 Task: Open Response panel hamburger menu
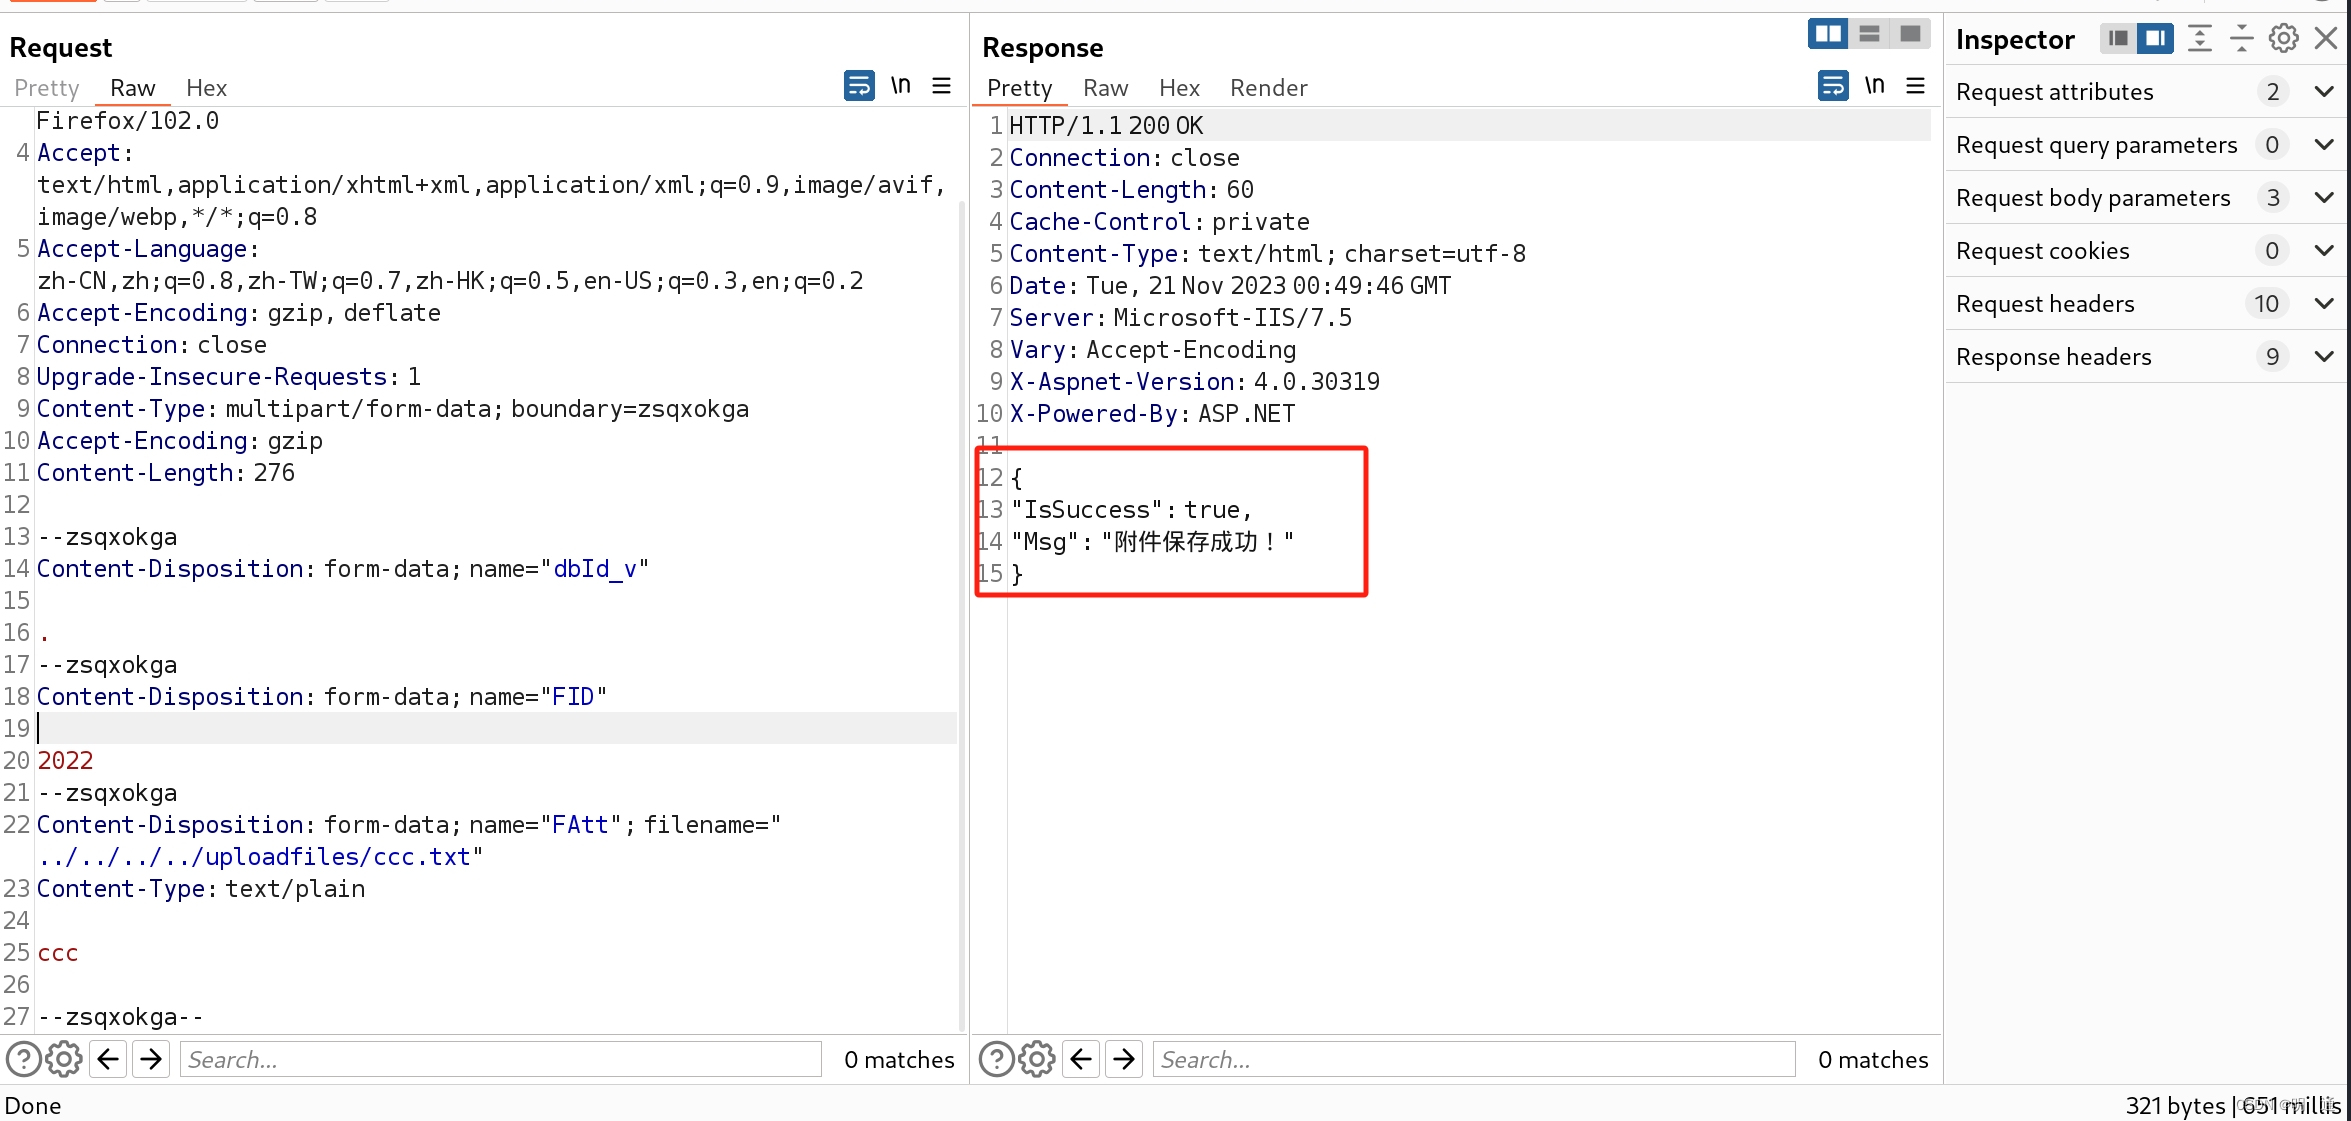(x=1915, y=86)
